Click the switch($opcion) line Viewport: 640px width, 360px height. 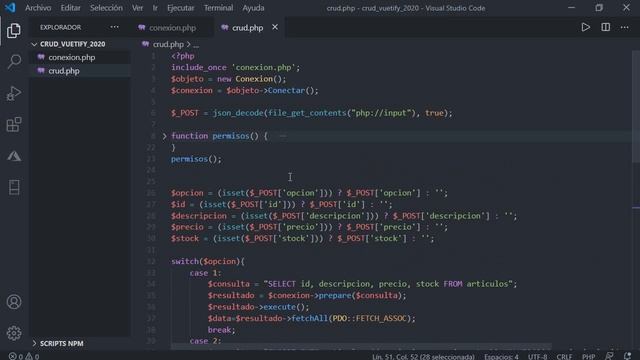coord(208,262)
